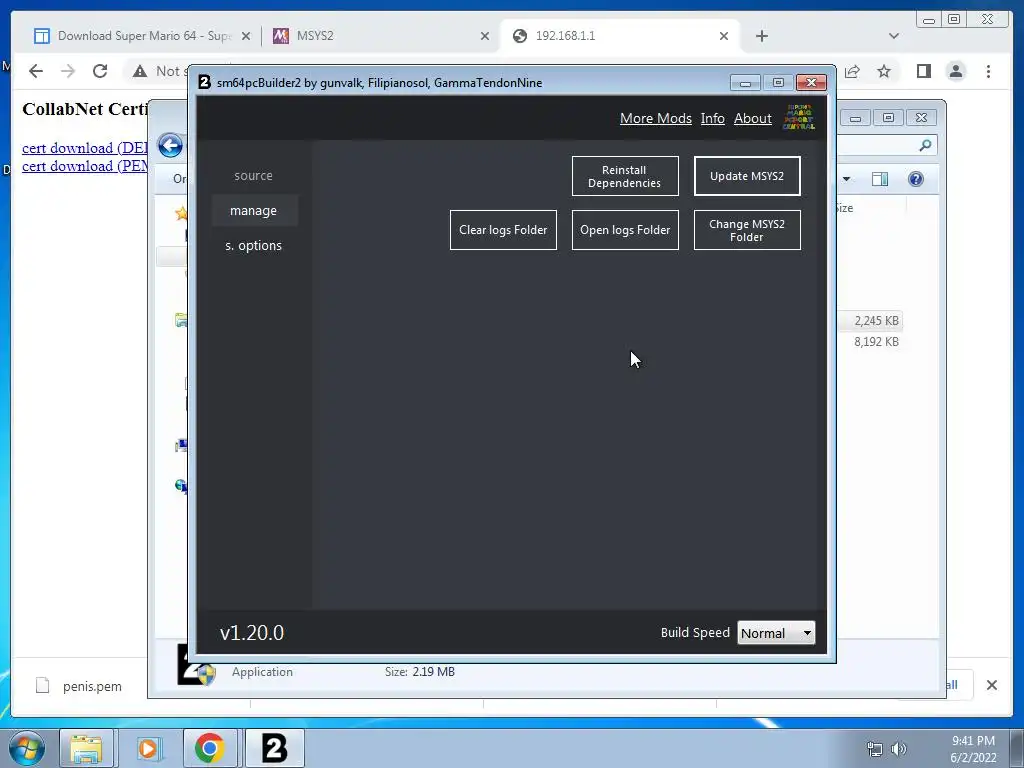
Task: Click Reinstall Dependencies button
Action: pyautogui.click(x=625, y=176)
